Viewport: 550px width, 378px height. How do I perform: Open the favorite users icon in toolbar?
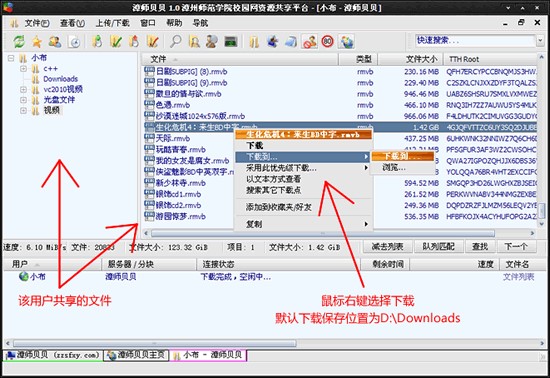tap(55, 41)
